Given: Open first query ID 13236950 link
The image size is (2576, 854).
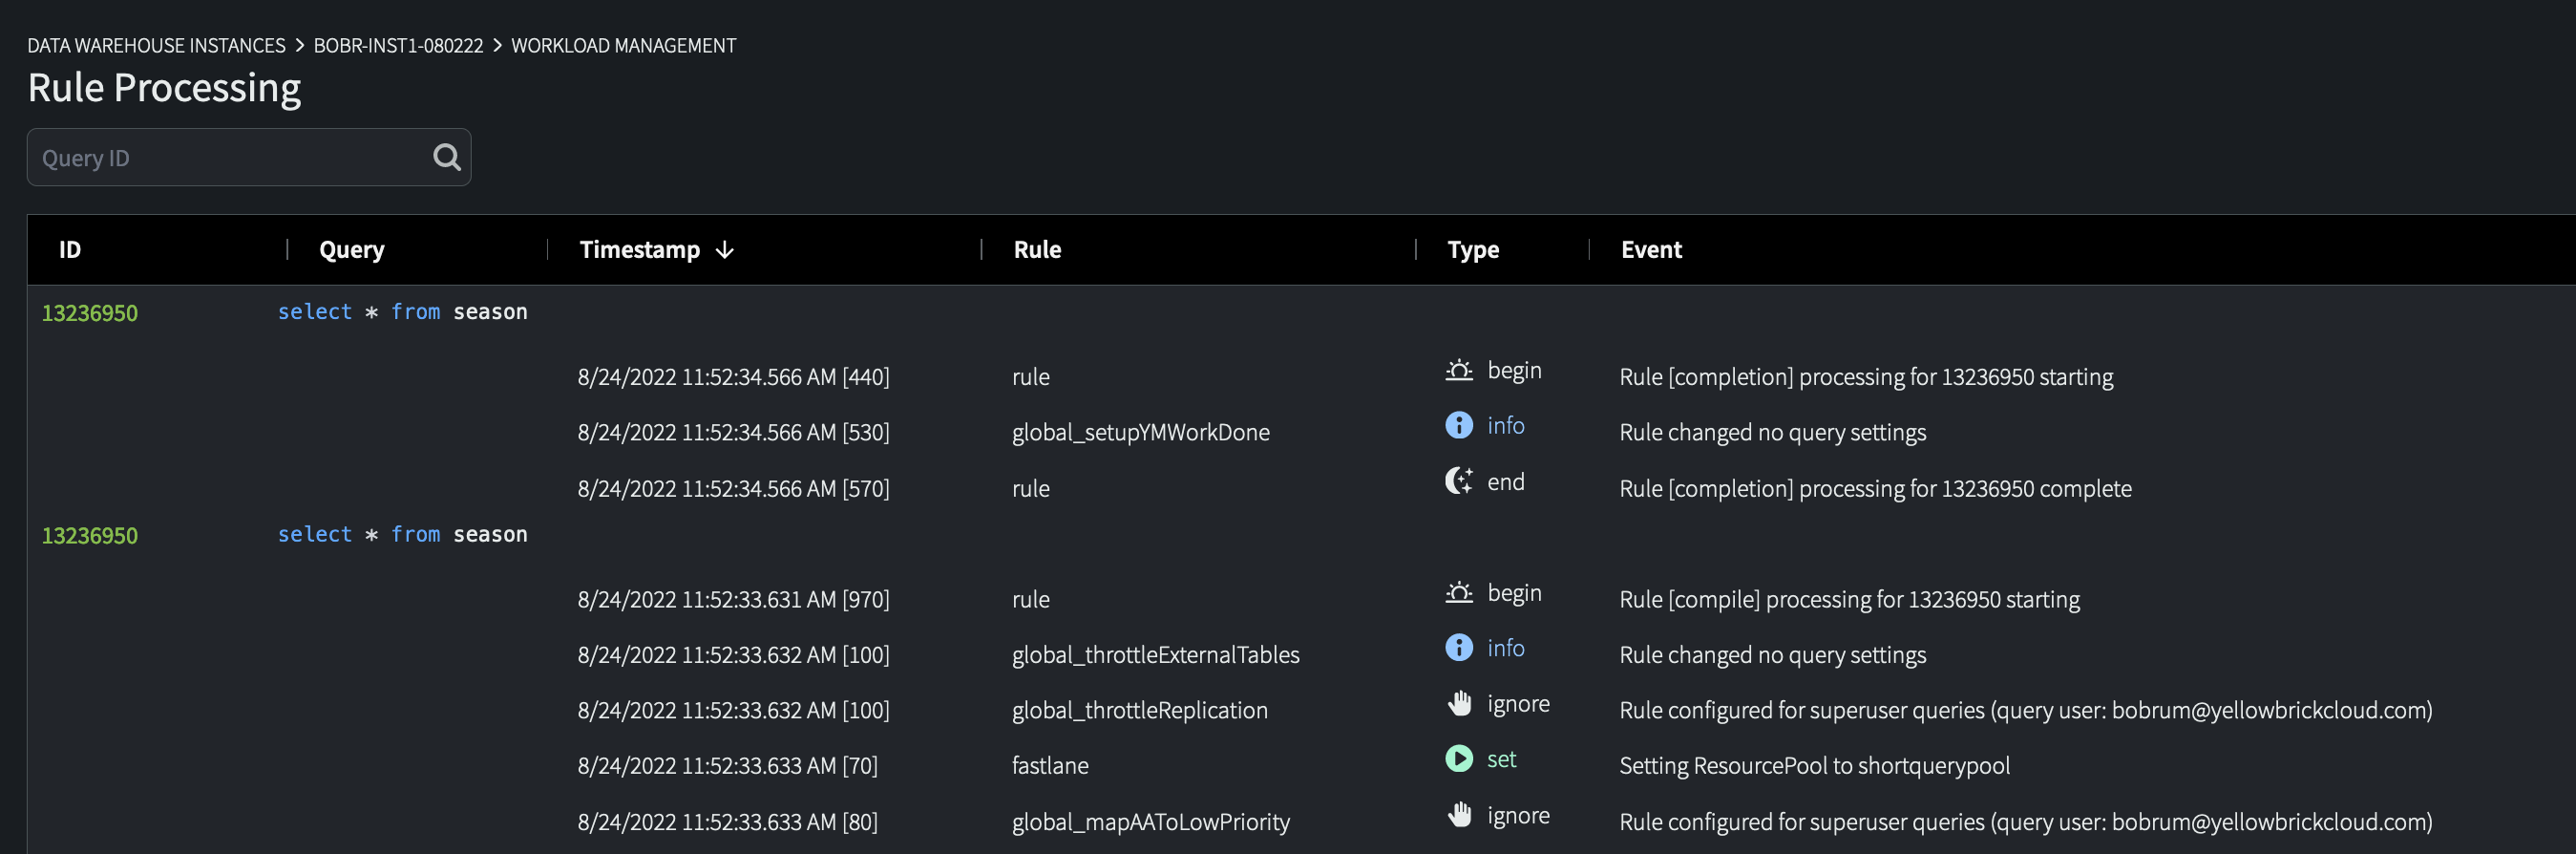Looking at the screenshot, I should coord(90,313).
